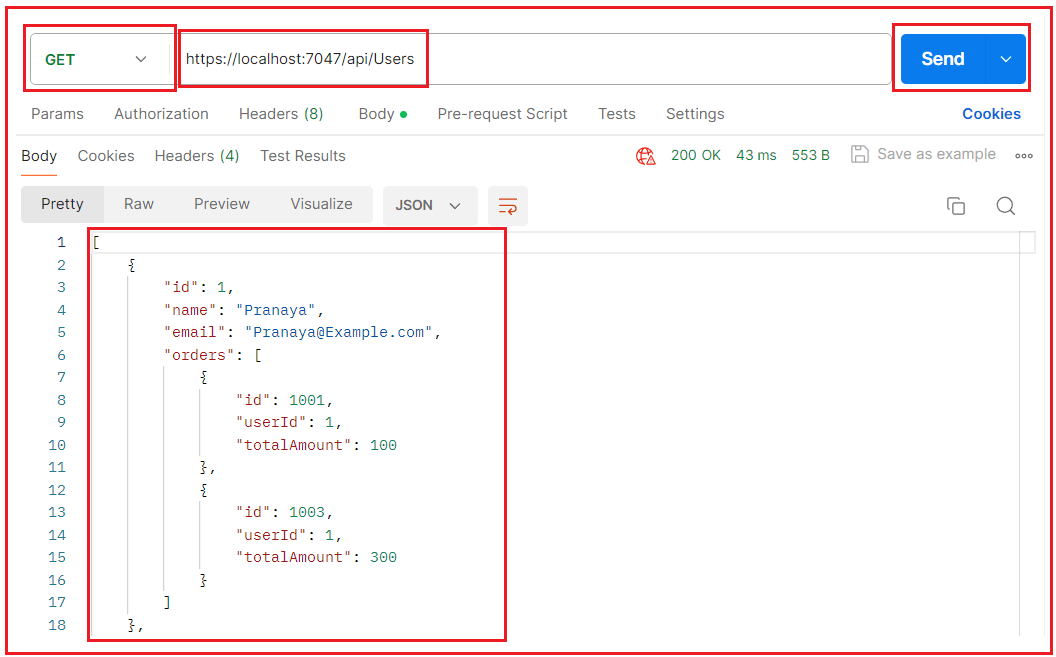The image size is (1056, 657).
Task: Open the three-dot more options menu
Action: [x=1024, y=155]
